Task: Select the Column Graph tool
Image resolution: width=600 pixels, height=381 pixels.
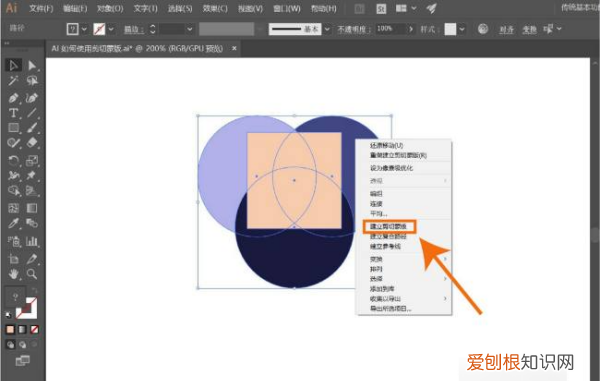Action: click(32, 241)
